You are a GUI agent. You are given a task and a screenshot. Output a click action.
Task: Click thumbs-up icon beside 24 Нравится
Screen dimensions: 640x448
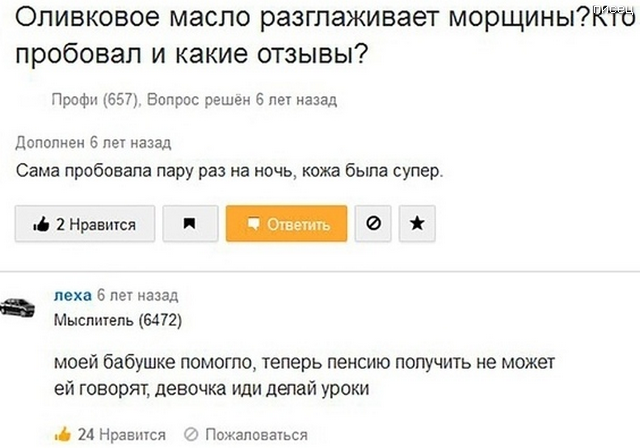62,434
